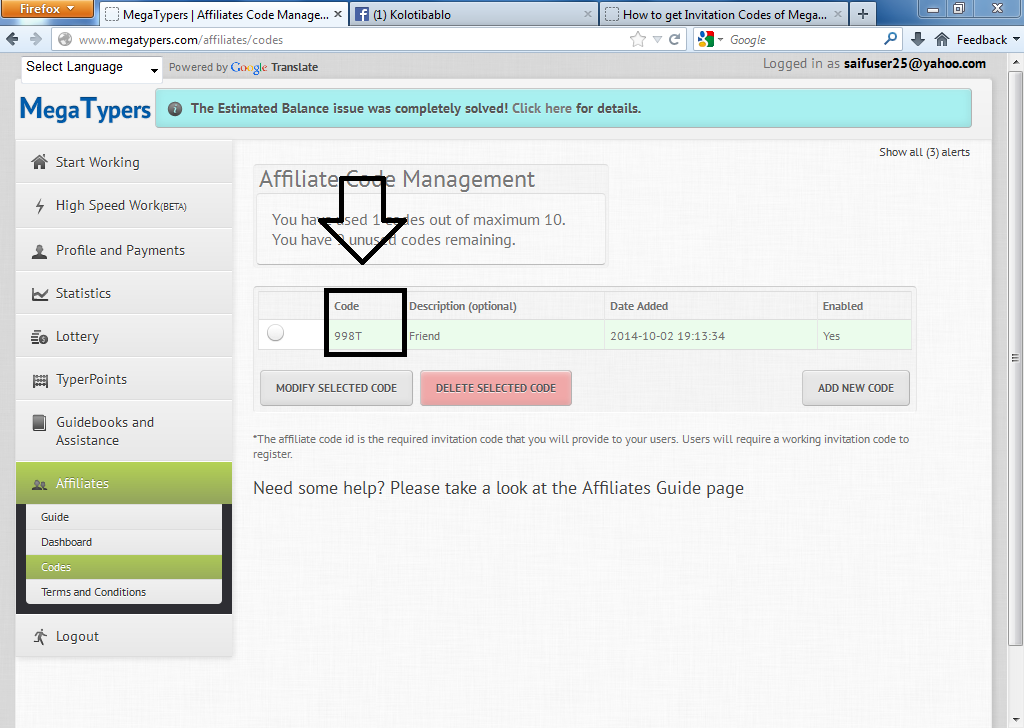Image resolution: width=1024 pixels, height=728 pixels.
Task: Collapse the Affiliates menu section
Action: pyautogui.click(x=124, y=483)
